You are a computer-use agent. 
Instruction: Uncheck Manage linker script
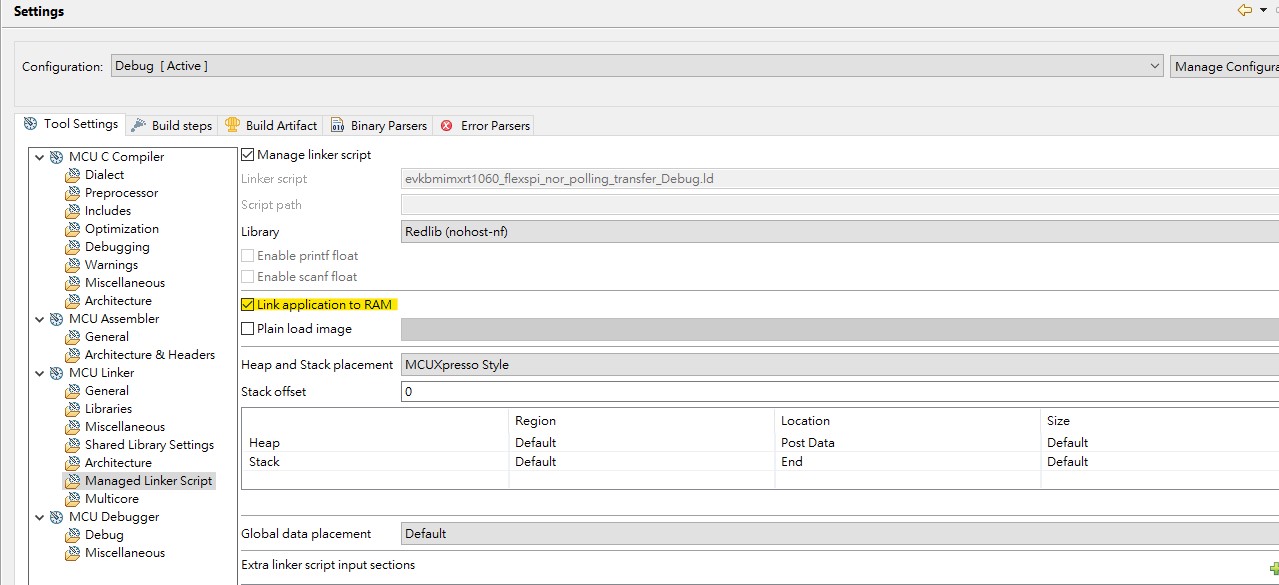pyautogui.click(x=246, y=154)
